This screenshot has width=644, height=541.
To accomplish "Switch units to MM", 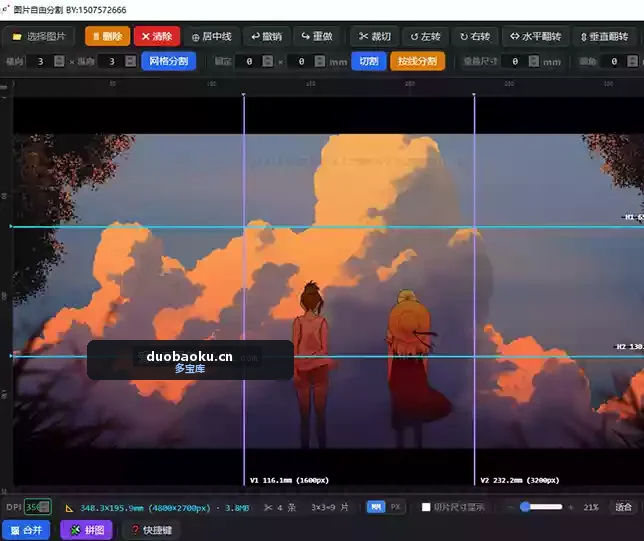I will [x=376, y=507].
